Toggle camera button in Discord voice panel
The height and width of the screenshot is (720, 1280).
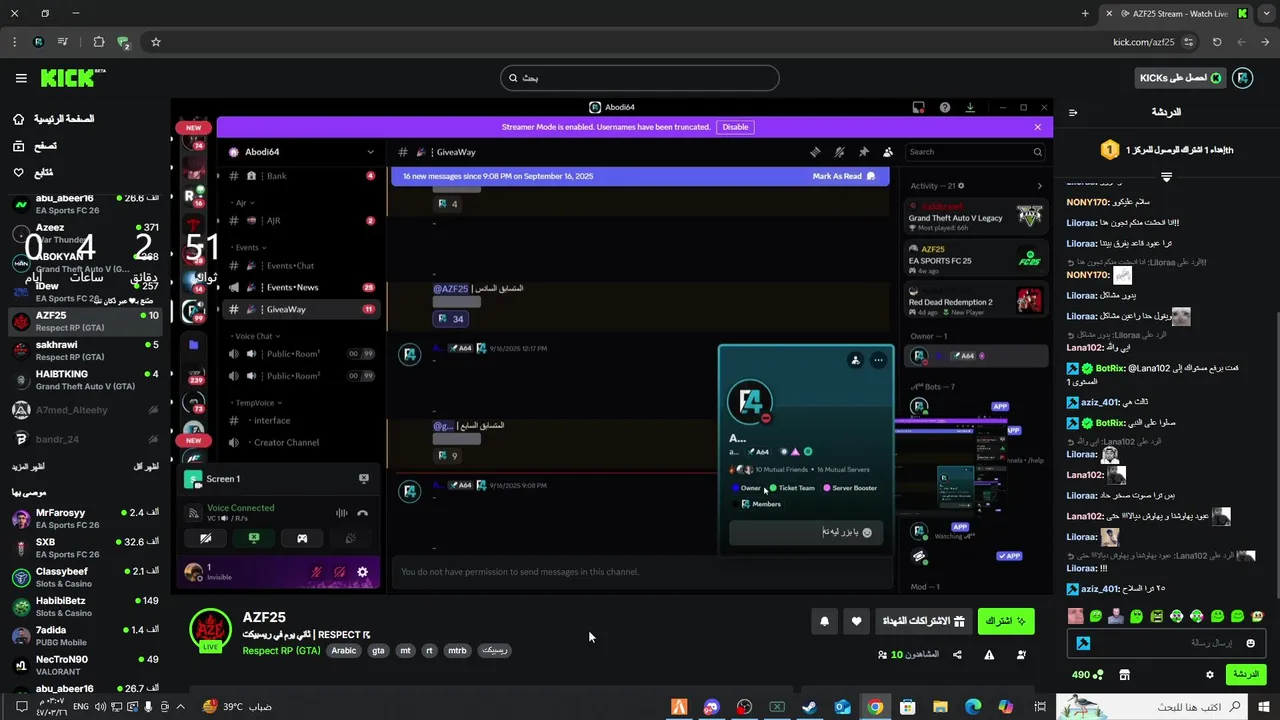click(205, 538)
